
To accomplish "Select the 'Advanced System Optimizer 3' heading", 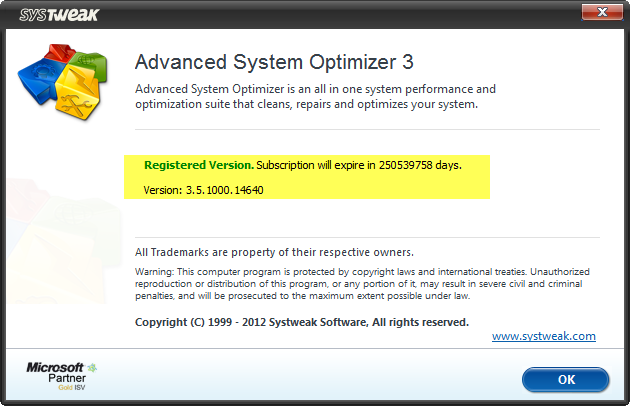I will click(274, 62).
